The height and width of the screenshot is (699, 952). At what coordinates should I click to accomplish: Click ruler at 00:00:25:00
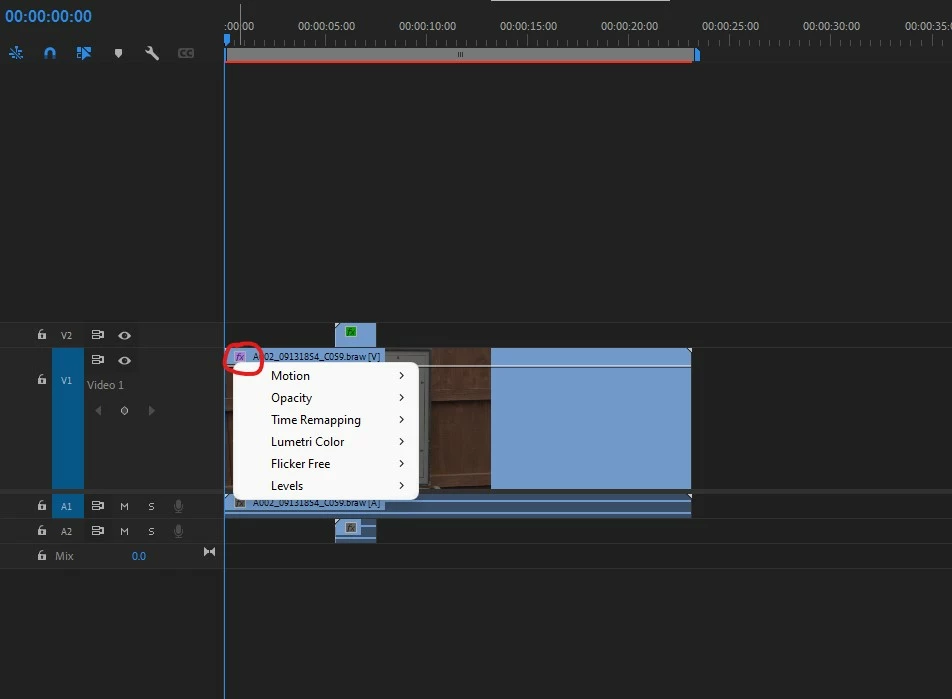[730, 26]
